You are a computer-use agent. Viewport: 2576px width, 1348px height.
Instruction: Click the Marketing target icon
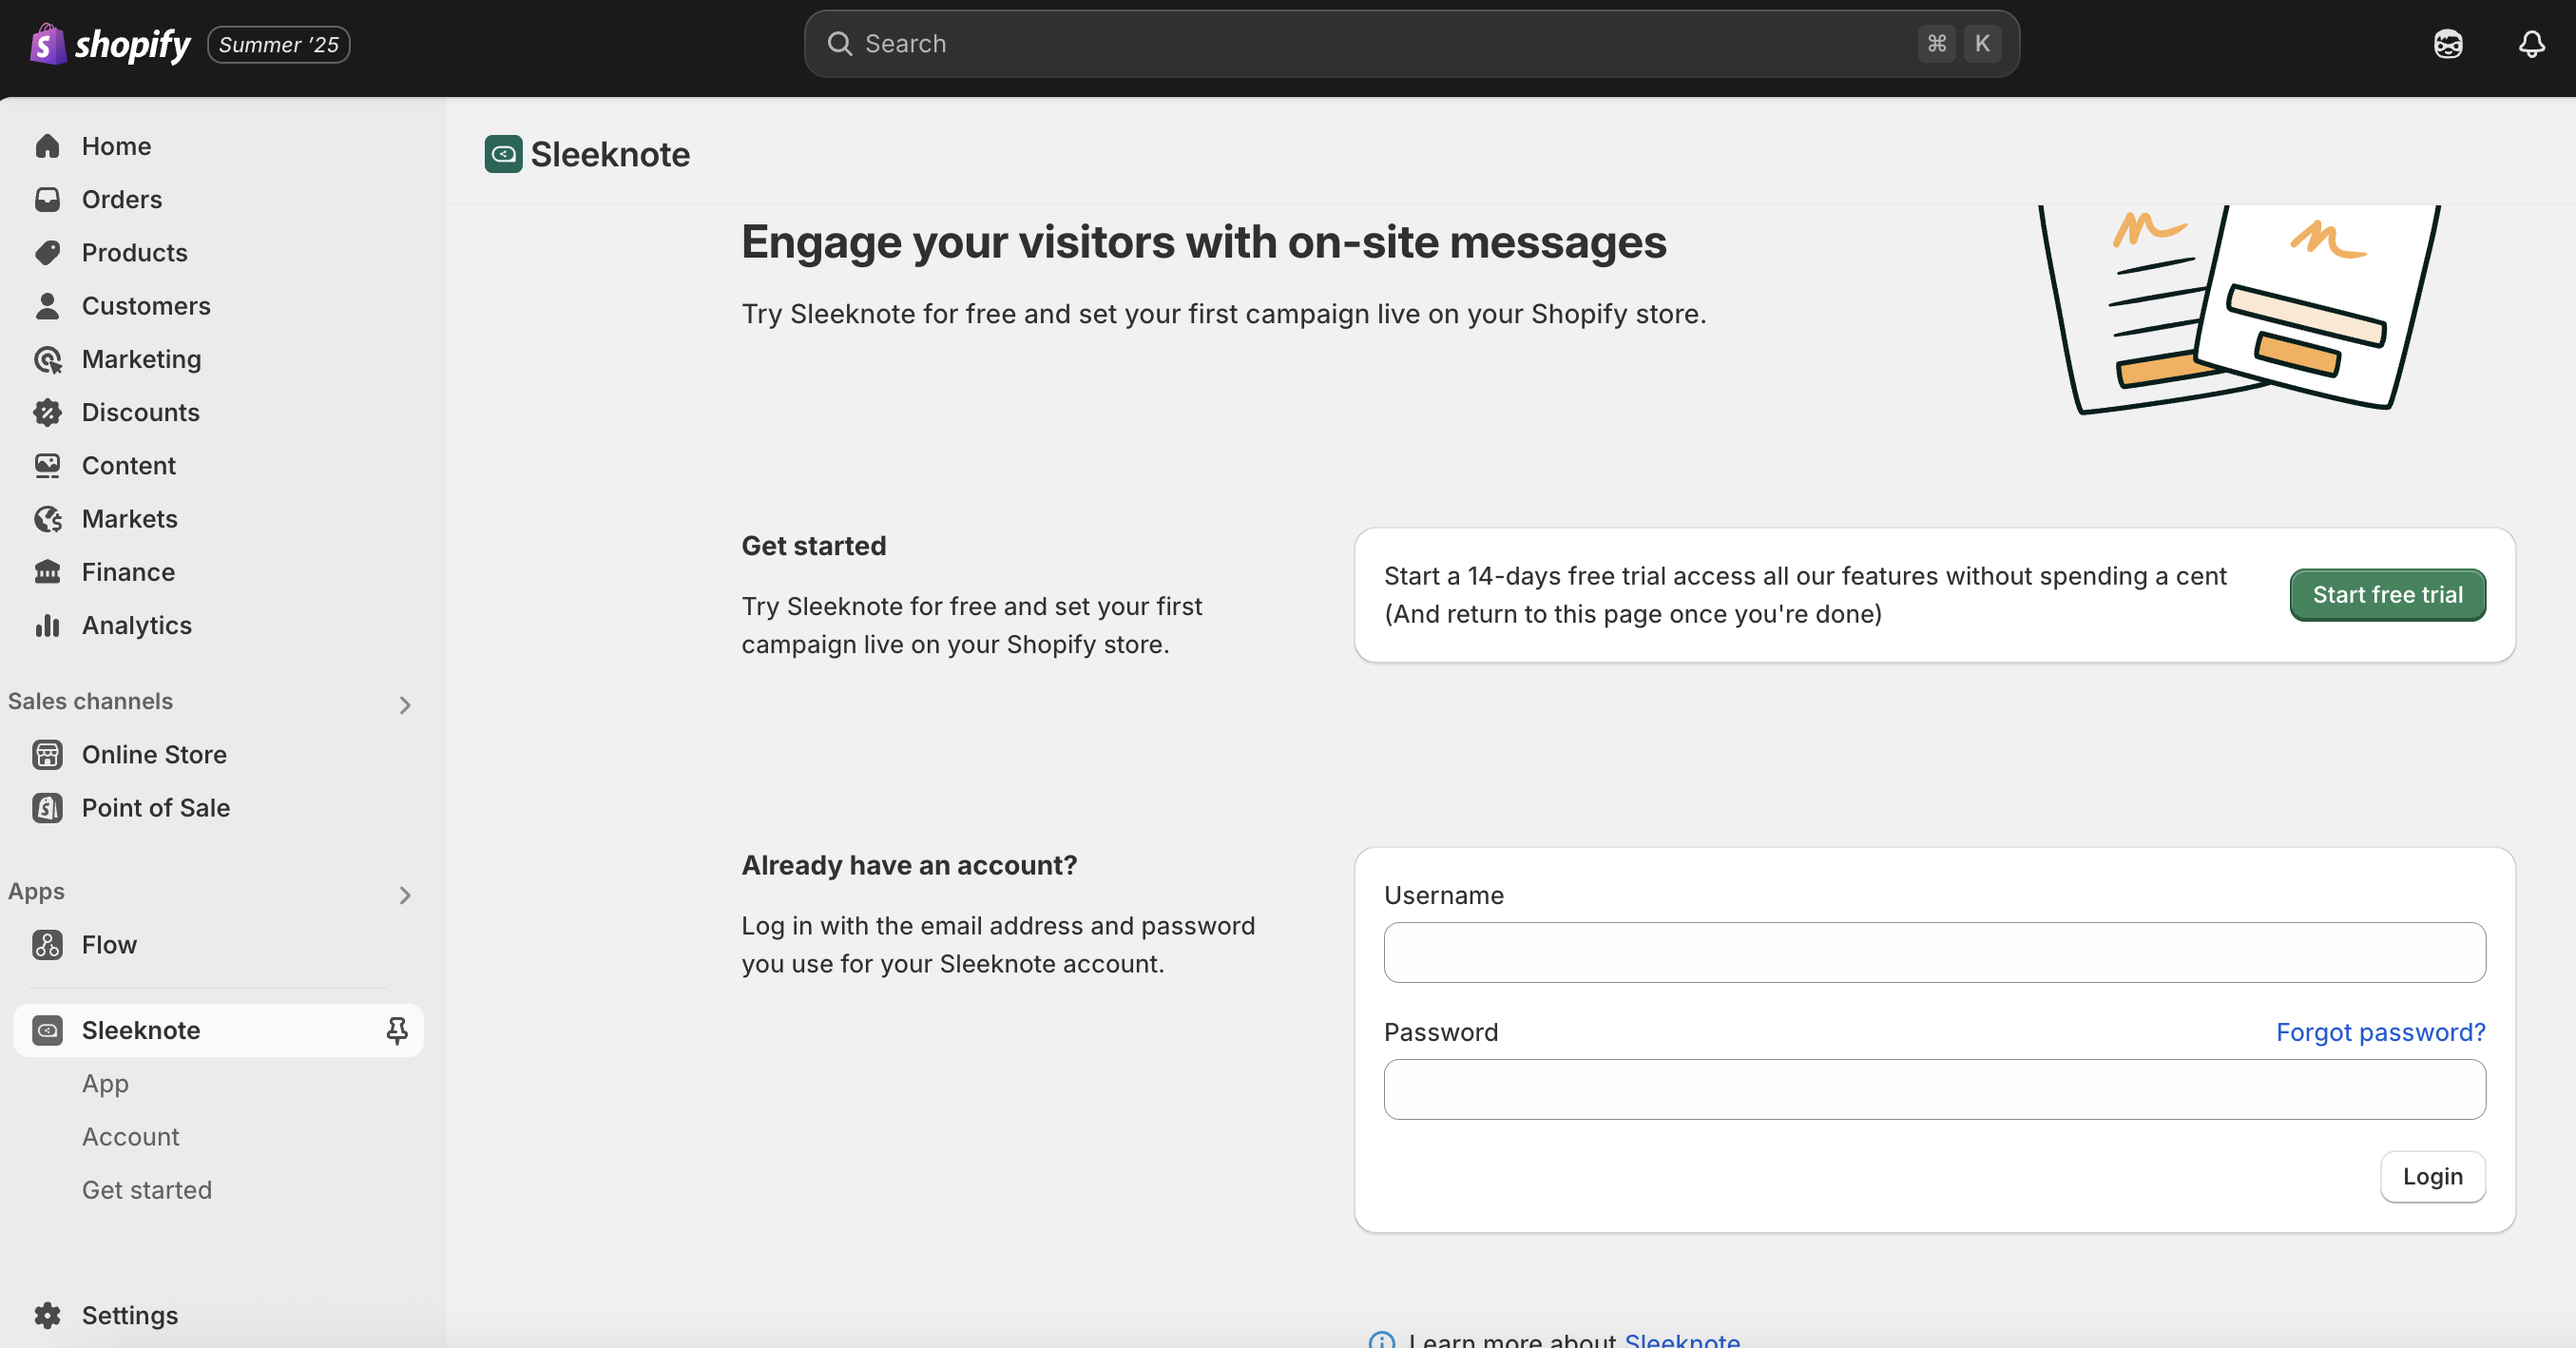(47, 359)
